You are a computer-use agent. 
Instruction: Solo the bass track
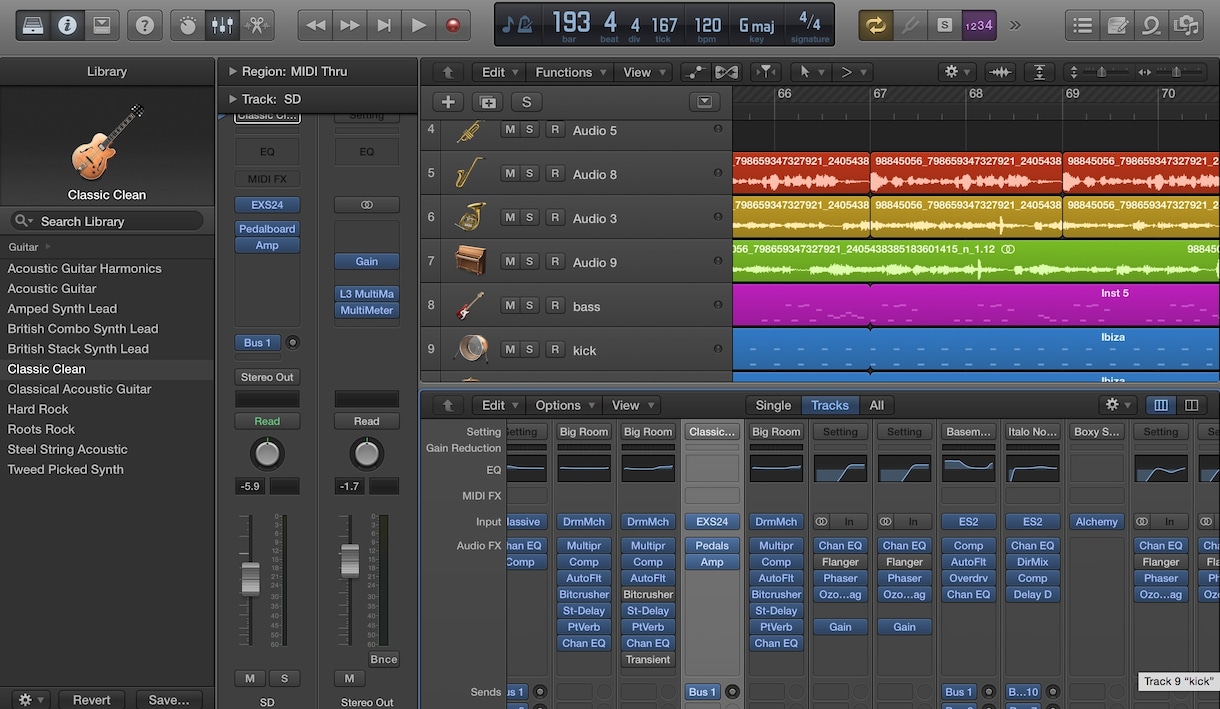530,306
